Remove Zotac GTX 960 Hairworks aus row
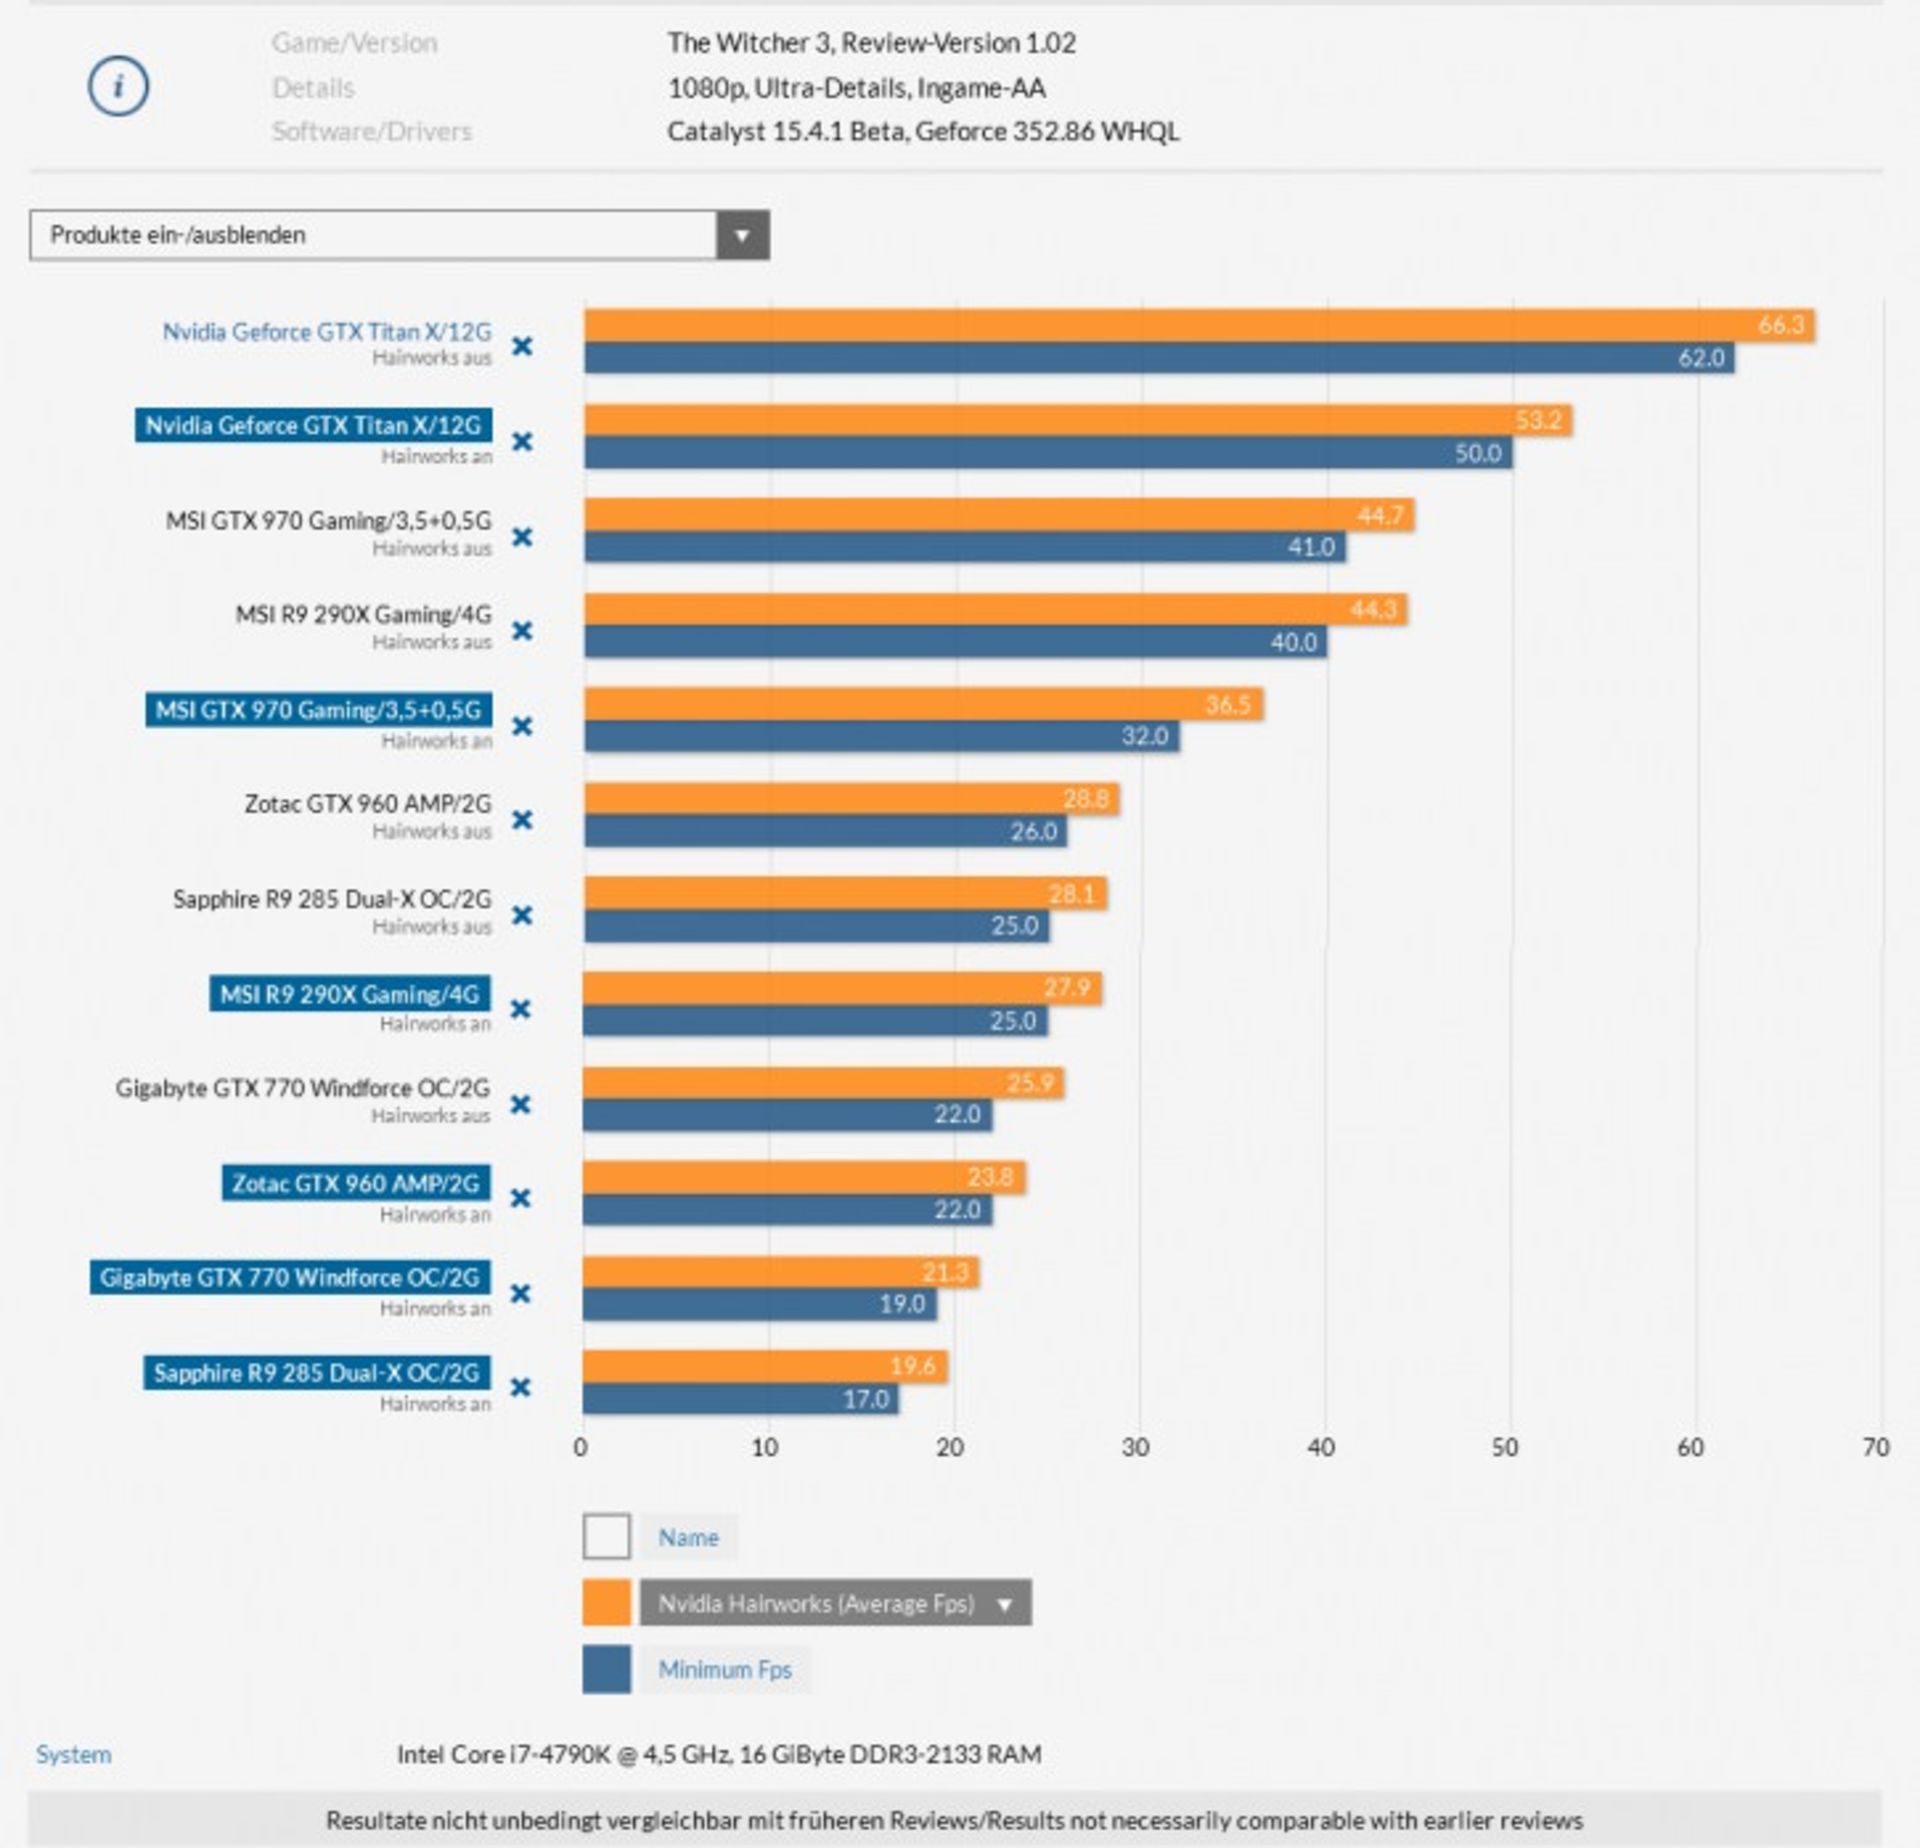The height and width of the screenshot is (1848, 1920). coord(522,820)
